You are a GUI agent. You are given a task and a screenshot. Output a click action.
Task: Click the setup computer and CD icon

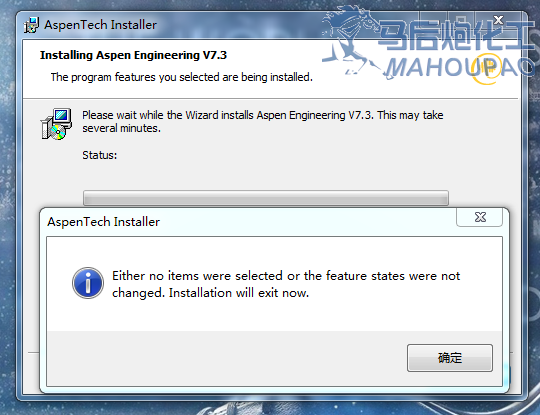coord(56,124)
